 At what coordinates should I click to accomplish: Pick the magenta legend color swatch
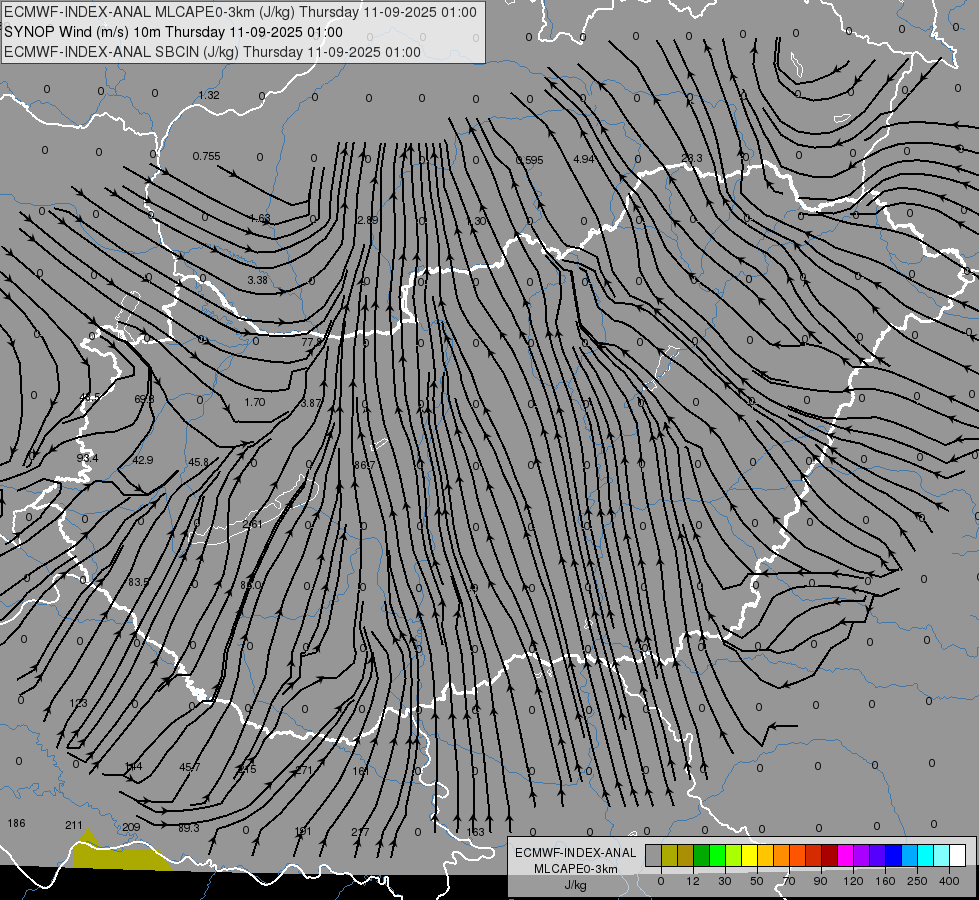point(845,855)
